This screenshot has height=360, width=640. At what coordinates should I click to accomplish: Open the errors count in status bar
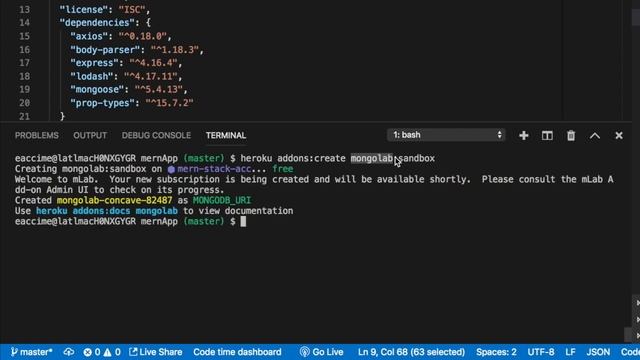click(92, 352)
